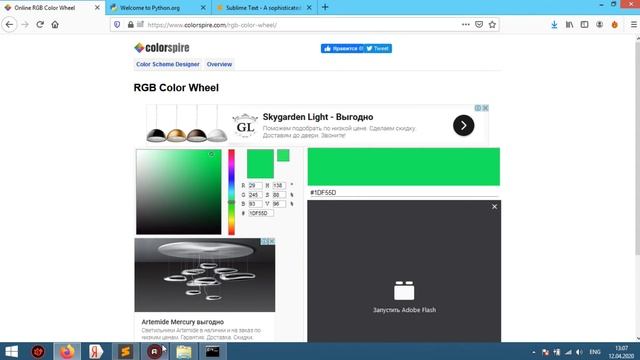
Task: Click the orange extension icon in toolbar
Action: click(x=615, y=24)
